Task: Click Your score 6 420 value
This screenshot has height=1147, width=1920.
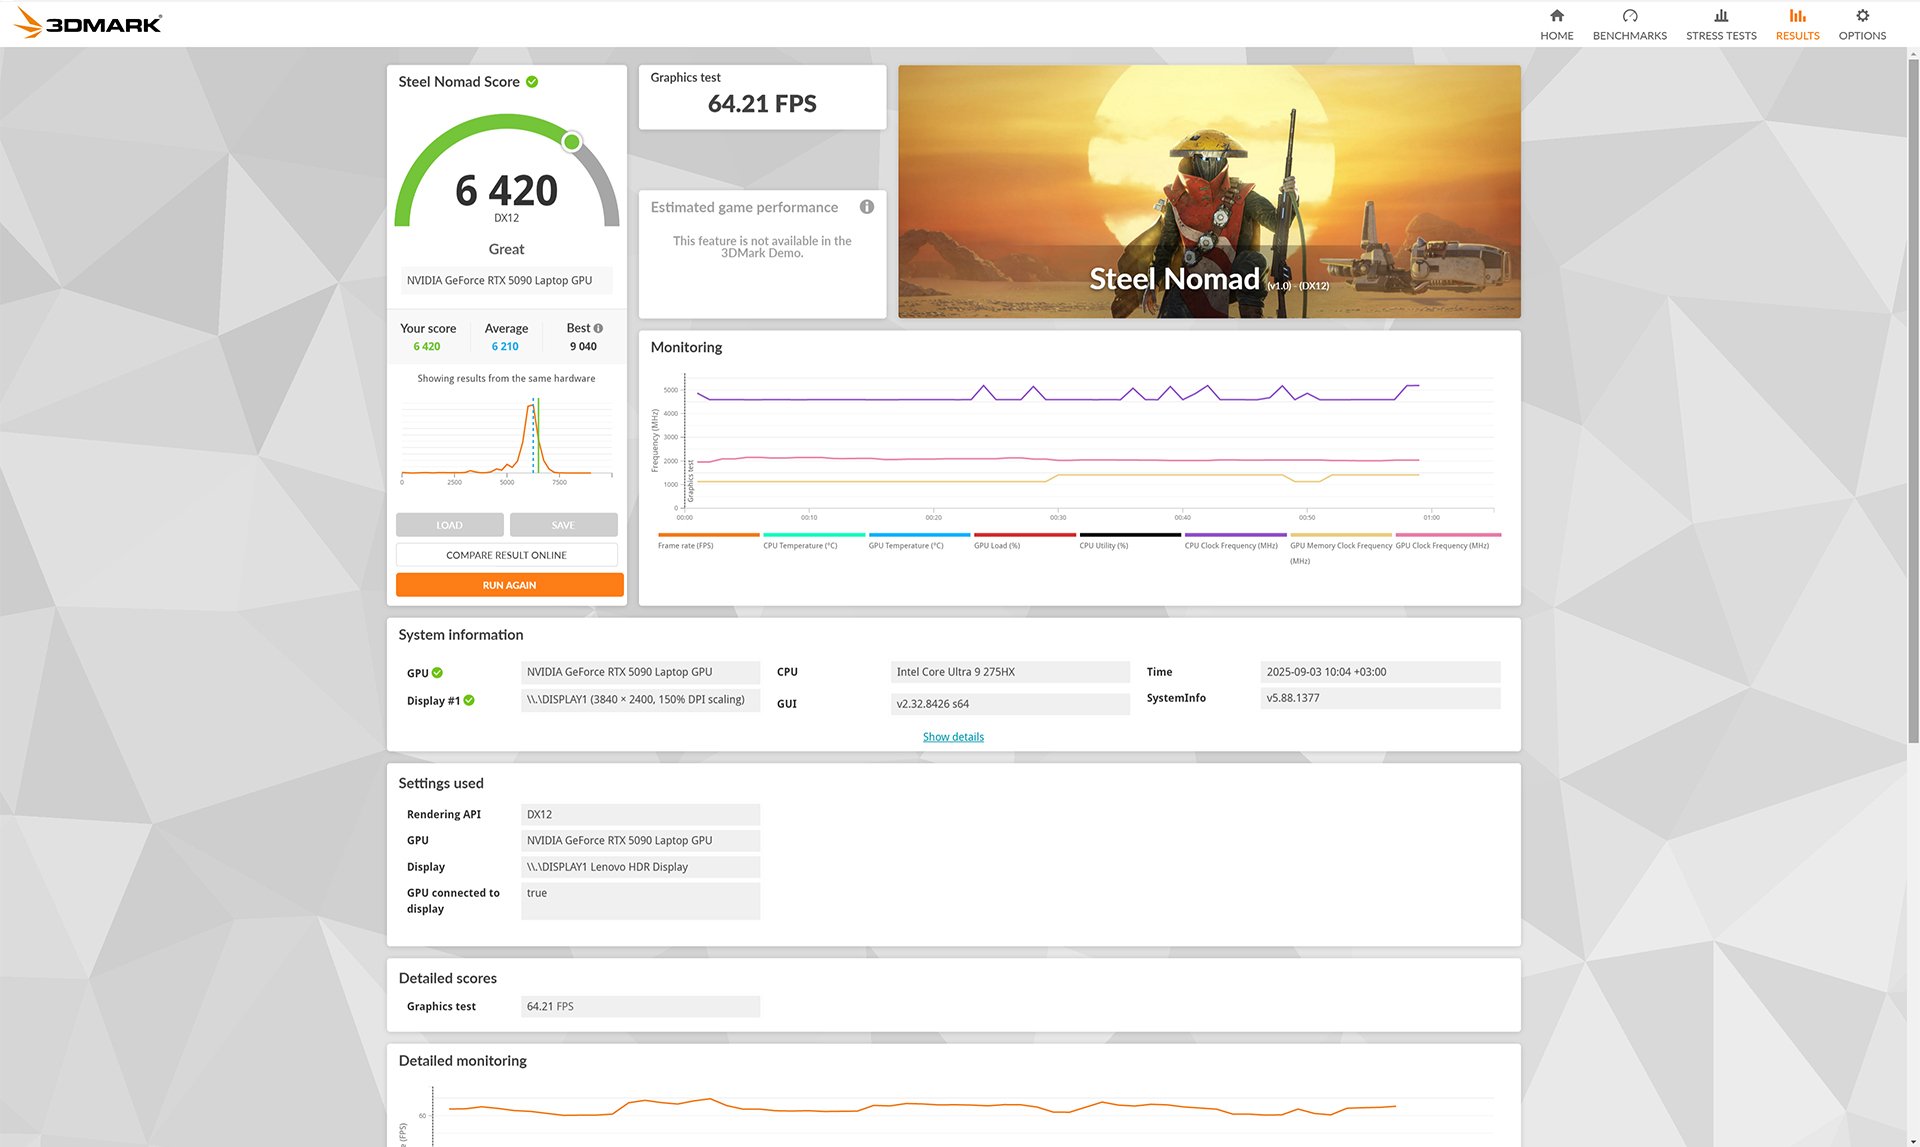Action: pyautogui.click(x=427, y=347)
